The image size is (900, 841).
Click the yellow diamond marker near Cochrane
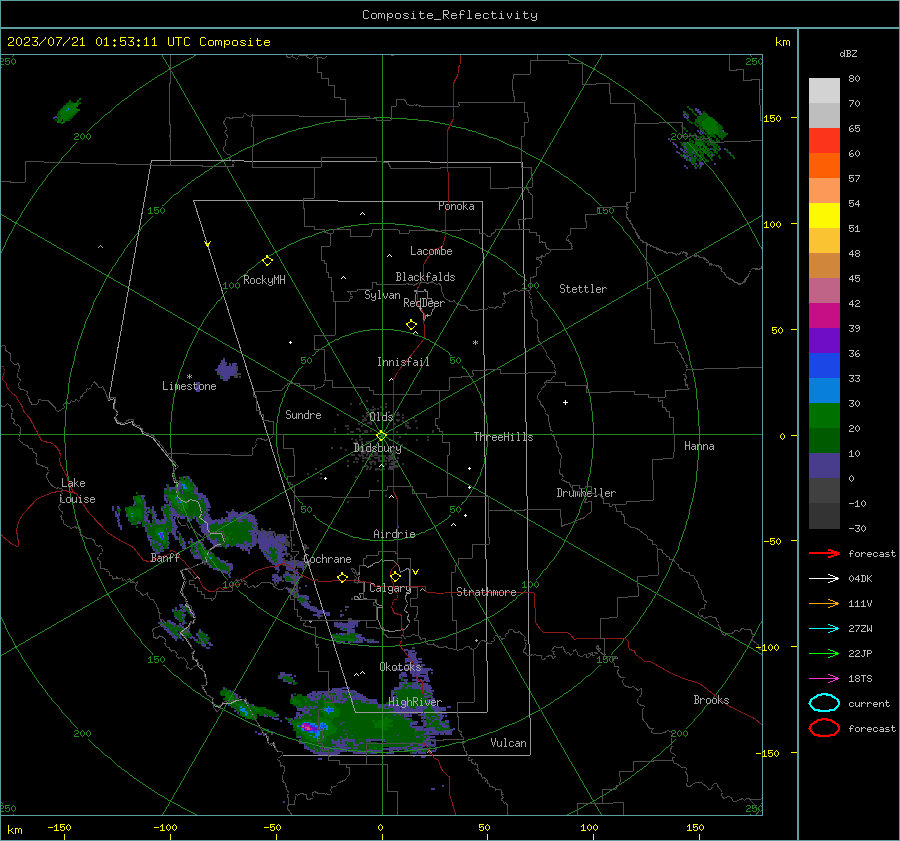click(342, 577)
